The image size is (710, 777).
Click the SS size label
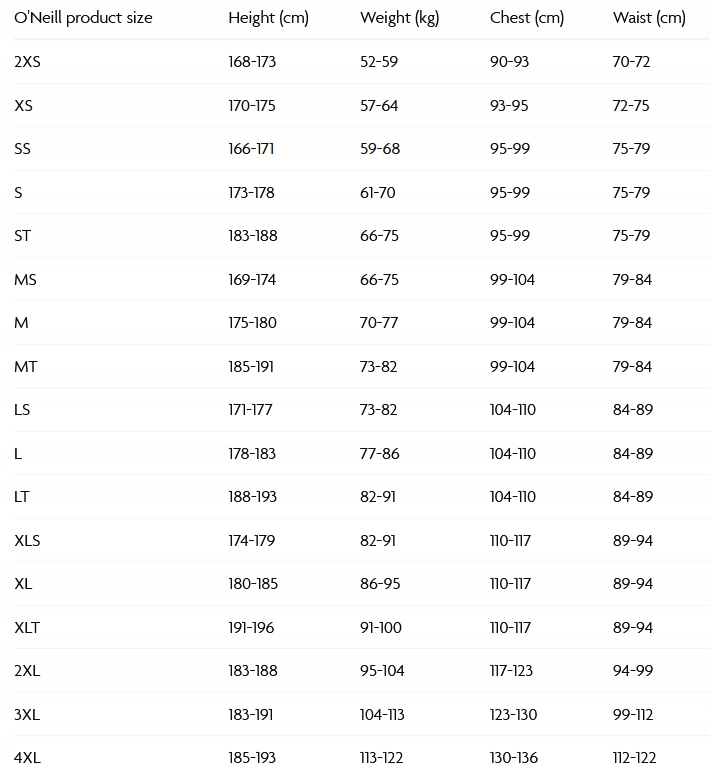[23, 149]
